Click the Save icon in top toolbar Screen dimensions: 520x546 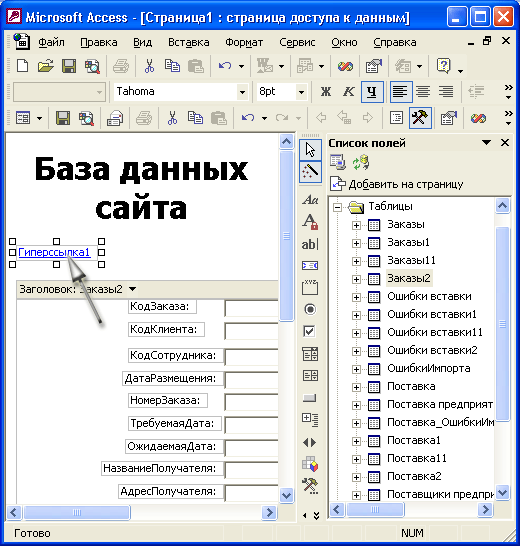(69, 66)
